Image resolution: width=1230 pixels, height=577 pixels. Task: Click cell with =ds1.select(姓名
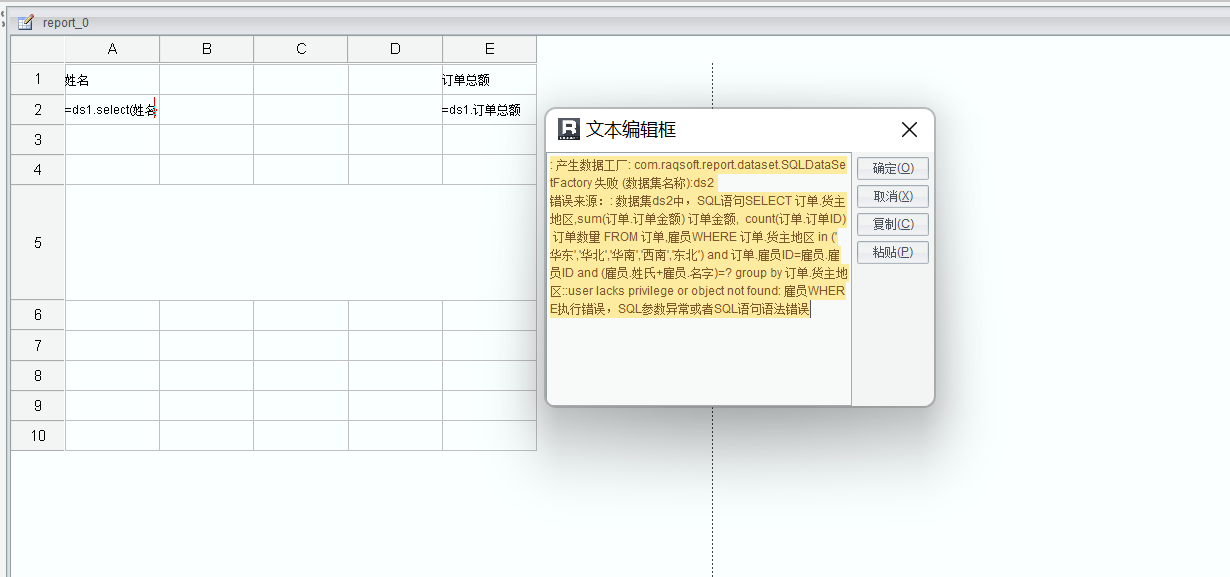click(112, 110)
